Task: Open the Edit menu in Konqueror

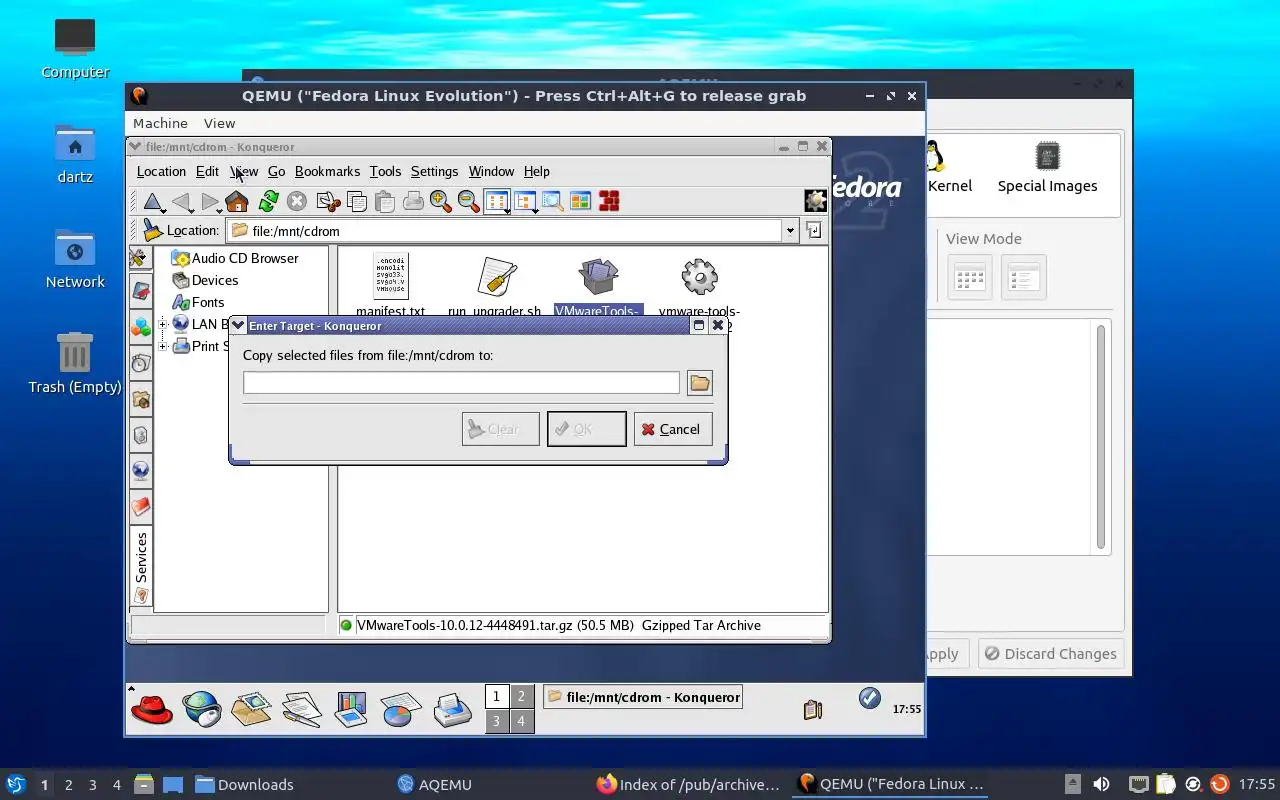Action: click(x=207, y=172)
